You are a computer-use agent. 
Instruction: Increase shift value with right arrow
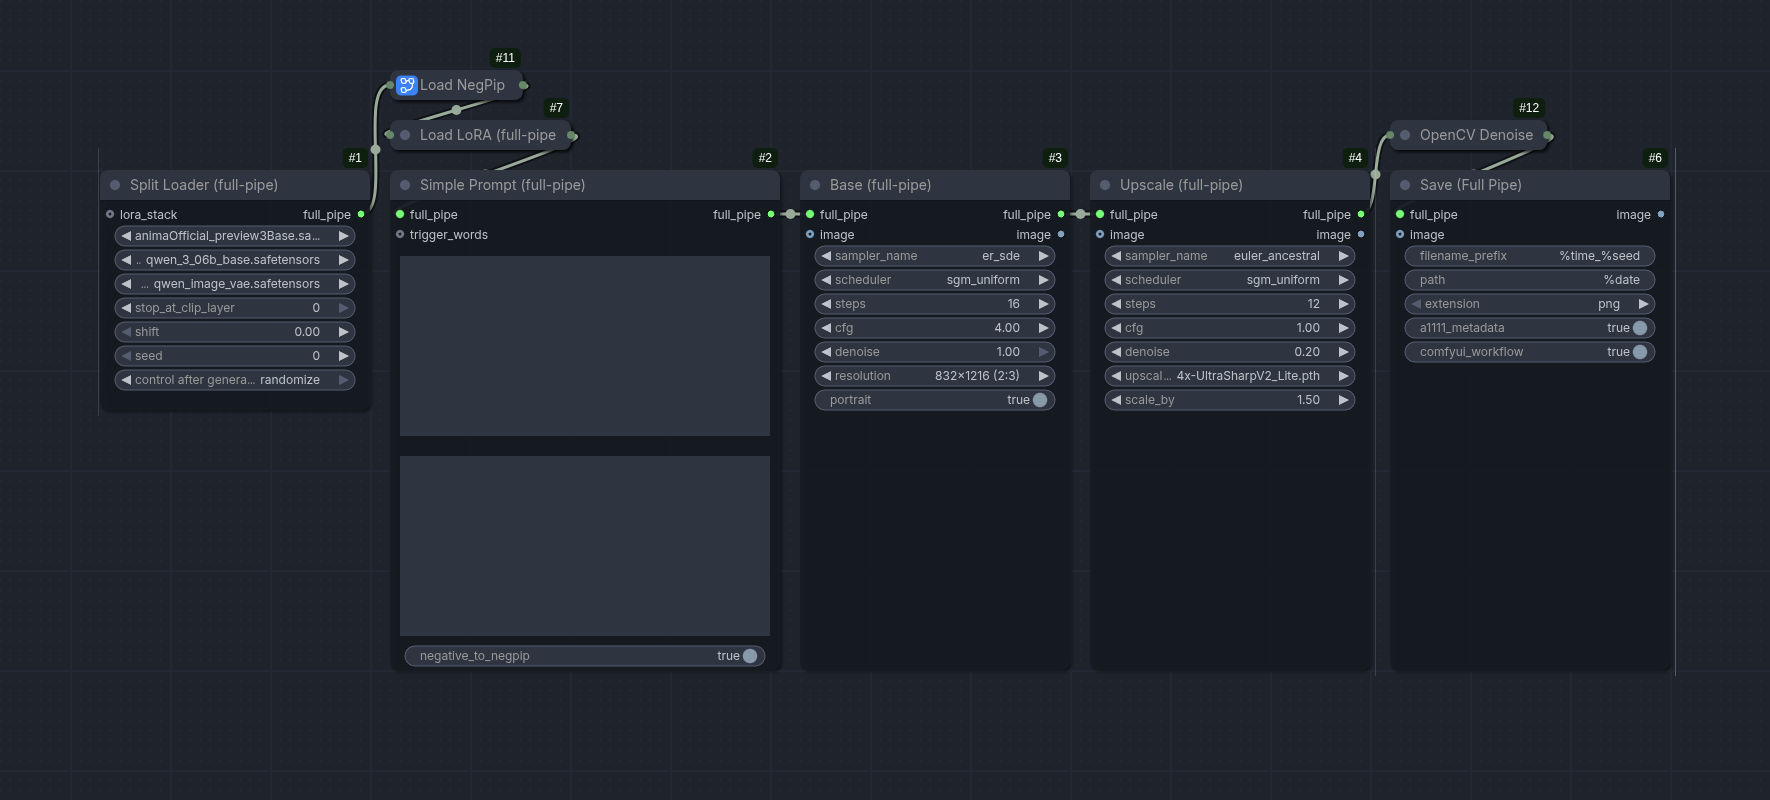(x=343, y=332)
